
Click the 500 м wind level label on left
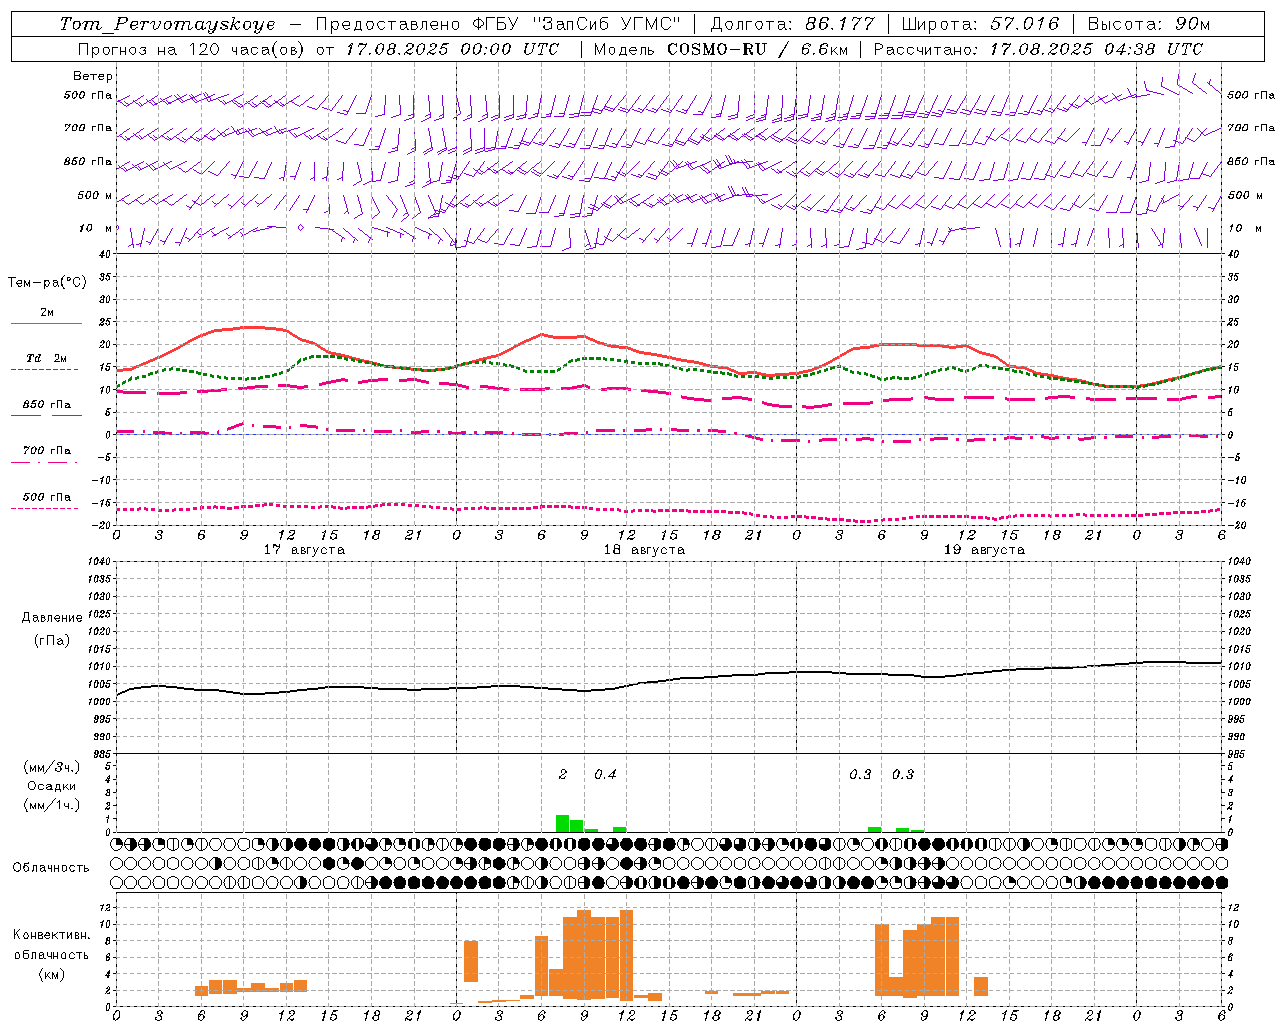point(95,195)
